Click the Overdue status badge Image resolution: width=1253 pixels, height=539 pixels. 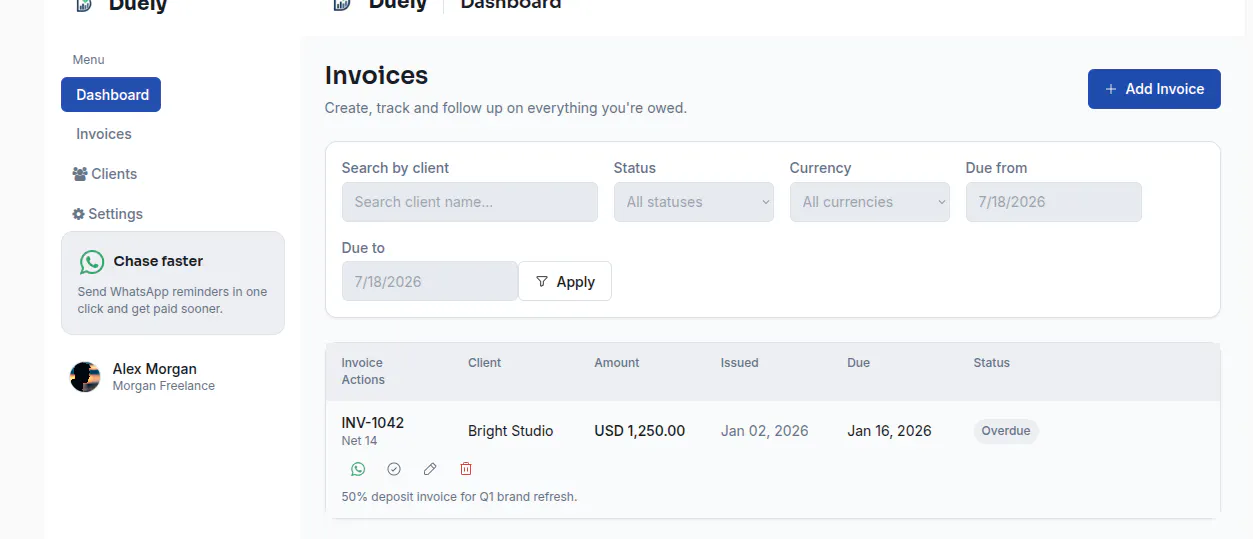coord(1006,431)
